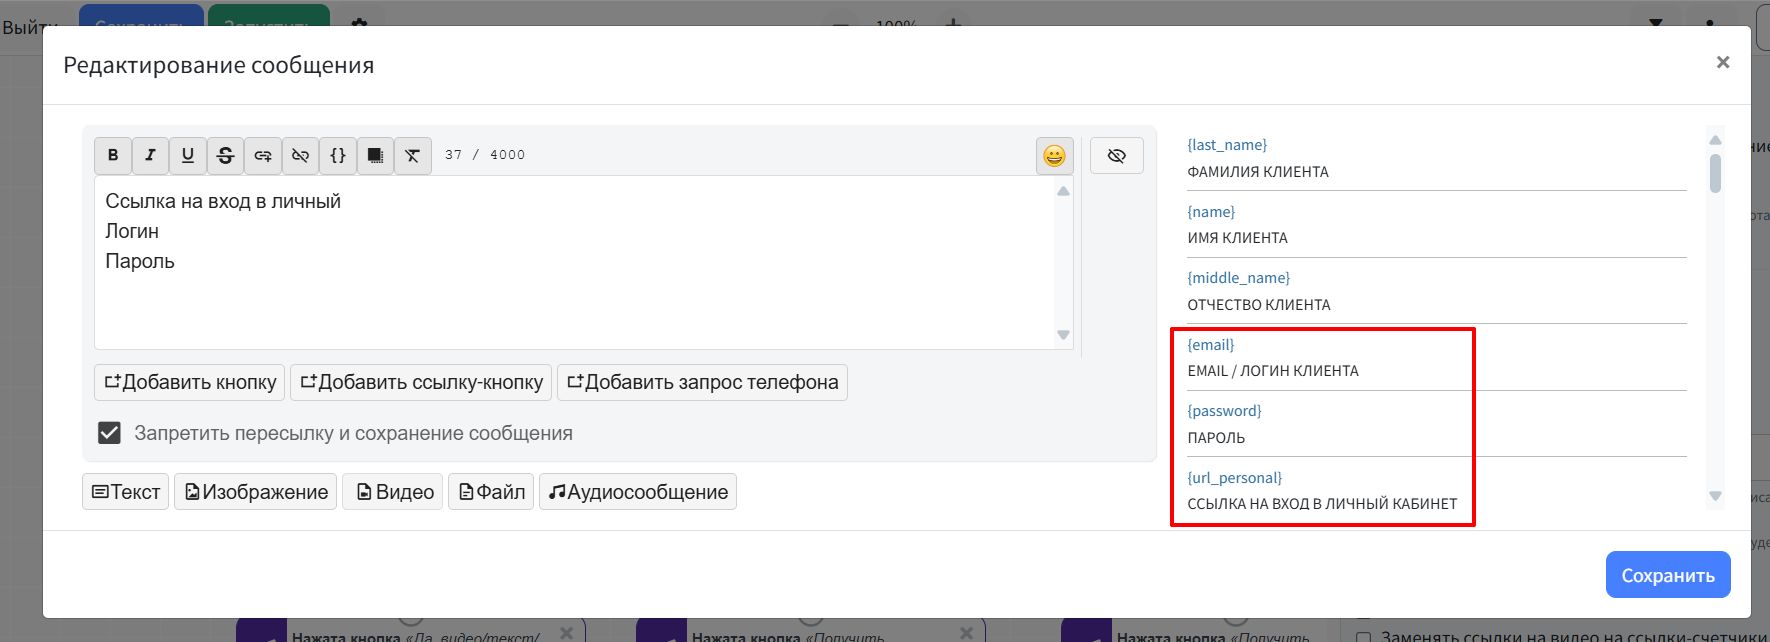Click the 'Редактирование сообщения' dialog title
This screenshot has width=1770, height=642.
[x=219, y=65]
